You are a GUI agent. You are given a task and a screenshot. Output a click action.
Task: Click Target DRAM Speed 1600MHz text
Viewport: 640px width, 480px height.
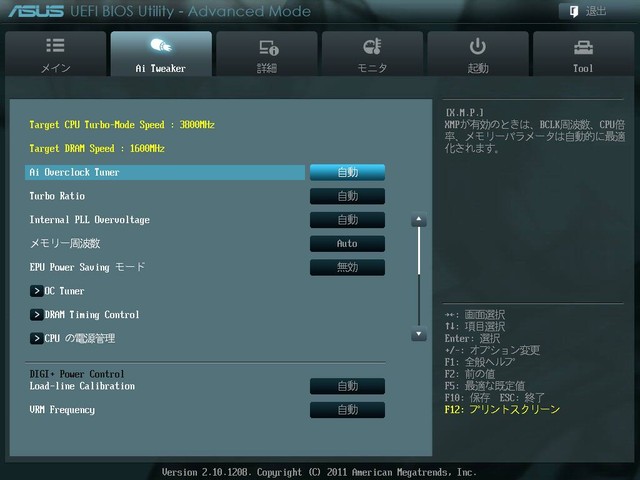(97, 148)
